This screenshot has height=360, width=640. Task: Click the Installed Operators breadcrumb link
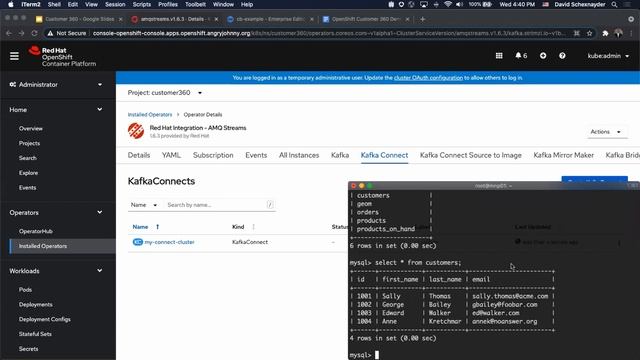(150, 115)
